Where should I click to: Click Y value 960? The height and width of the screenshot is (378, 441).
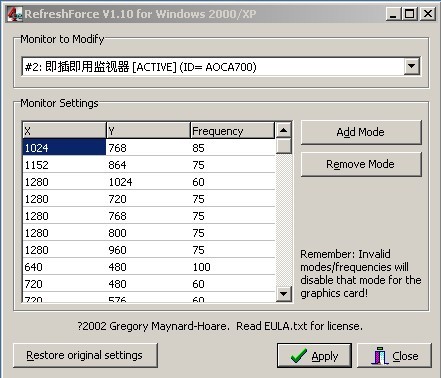tap(117, 250)
